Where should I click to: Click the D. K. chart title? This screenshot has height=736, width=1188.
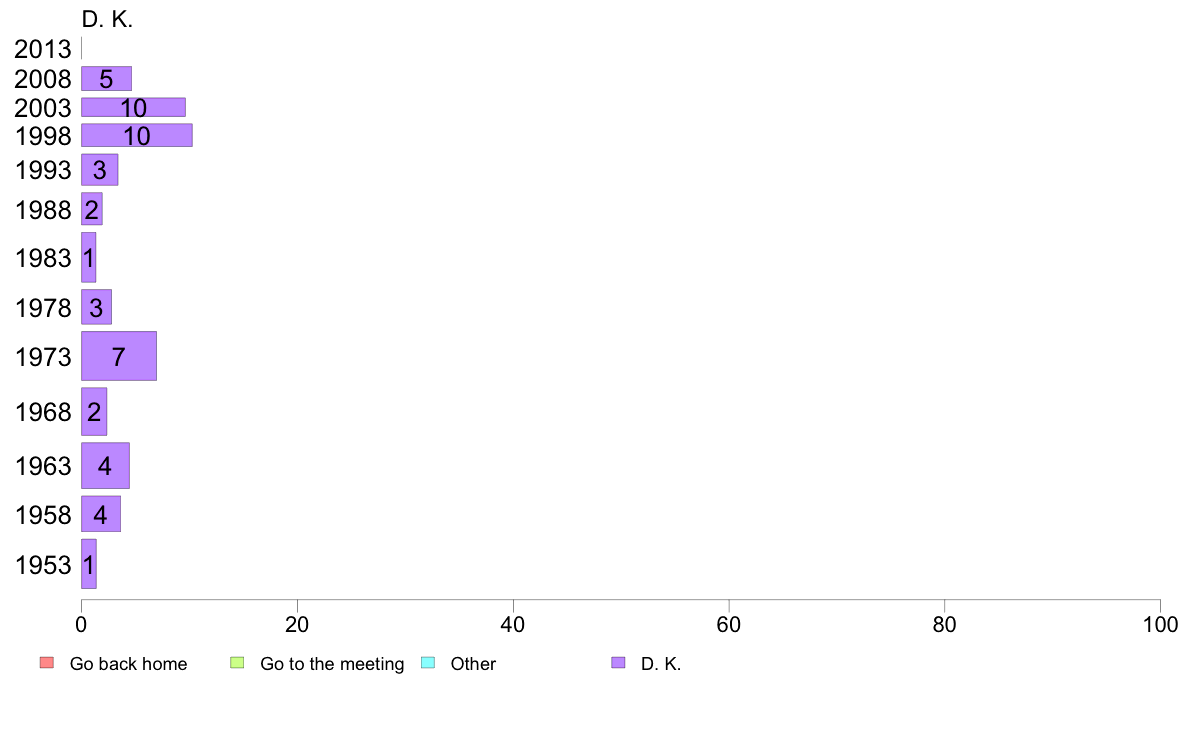(x=107, y=20)
